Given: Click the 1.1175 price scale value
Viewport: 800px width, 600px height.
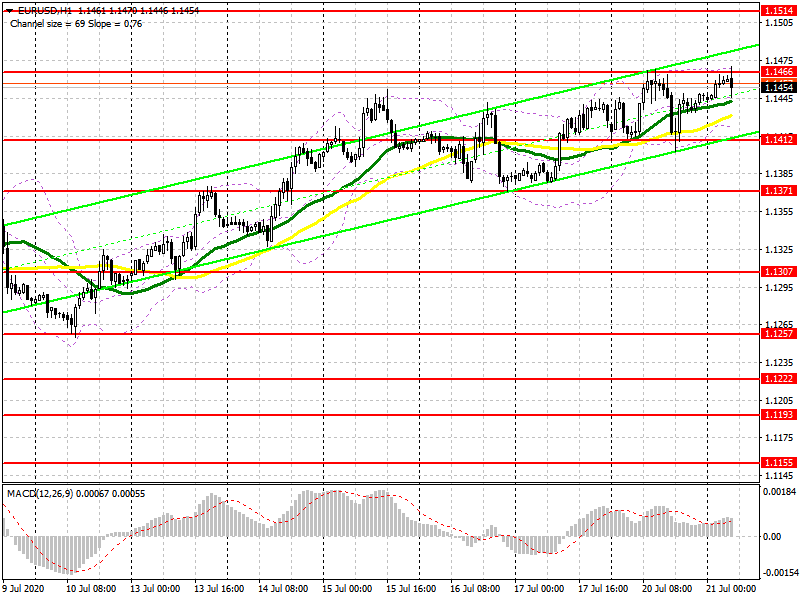Looking at the screenshot, I should pyautogui.click(x=780, y=438).
